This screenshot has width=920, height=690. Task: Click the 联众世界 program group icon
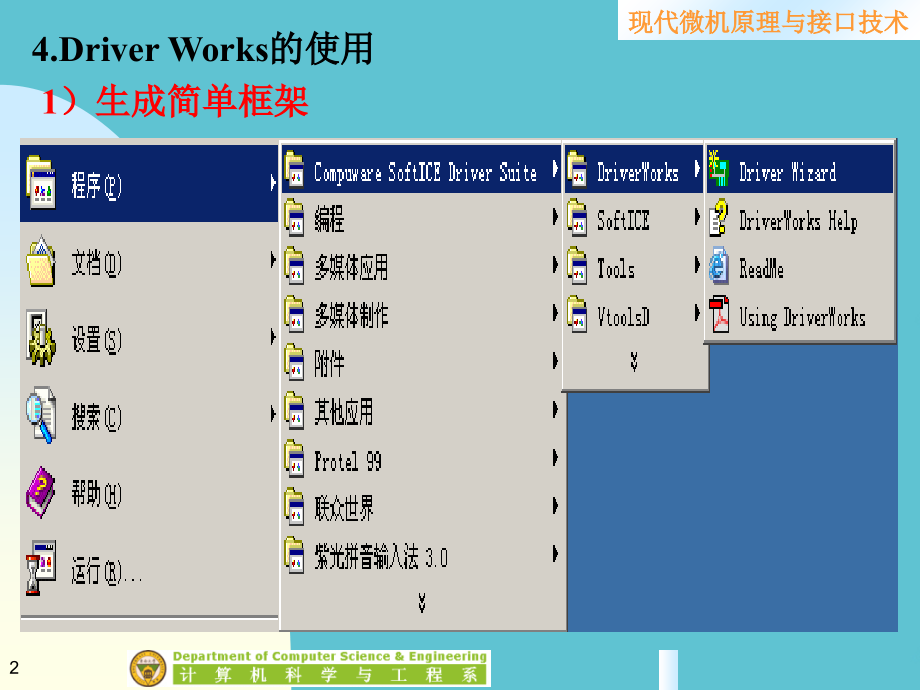coord(294,506)
